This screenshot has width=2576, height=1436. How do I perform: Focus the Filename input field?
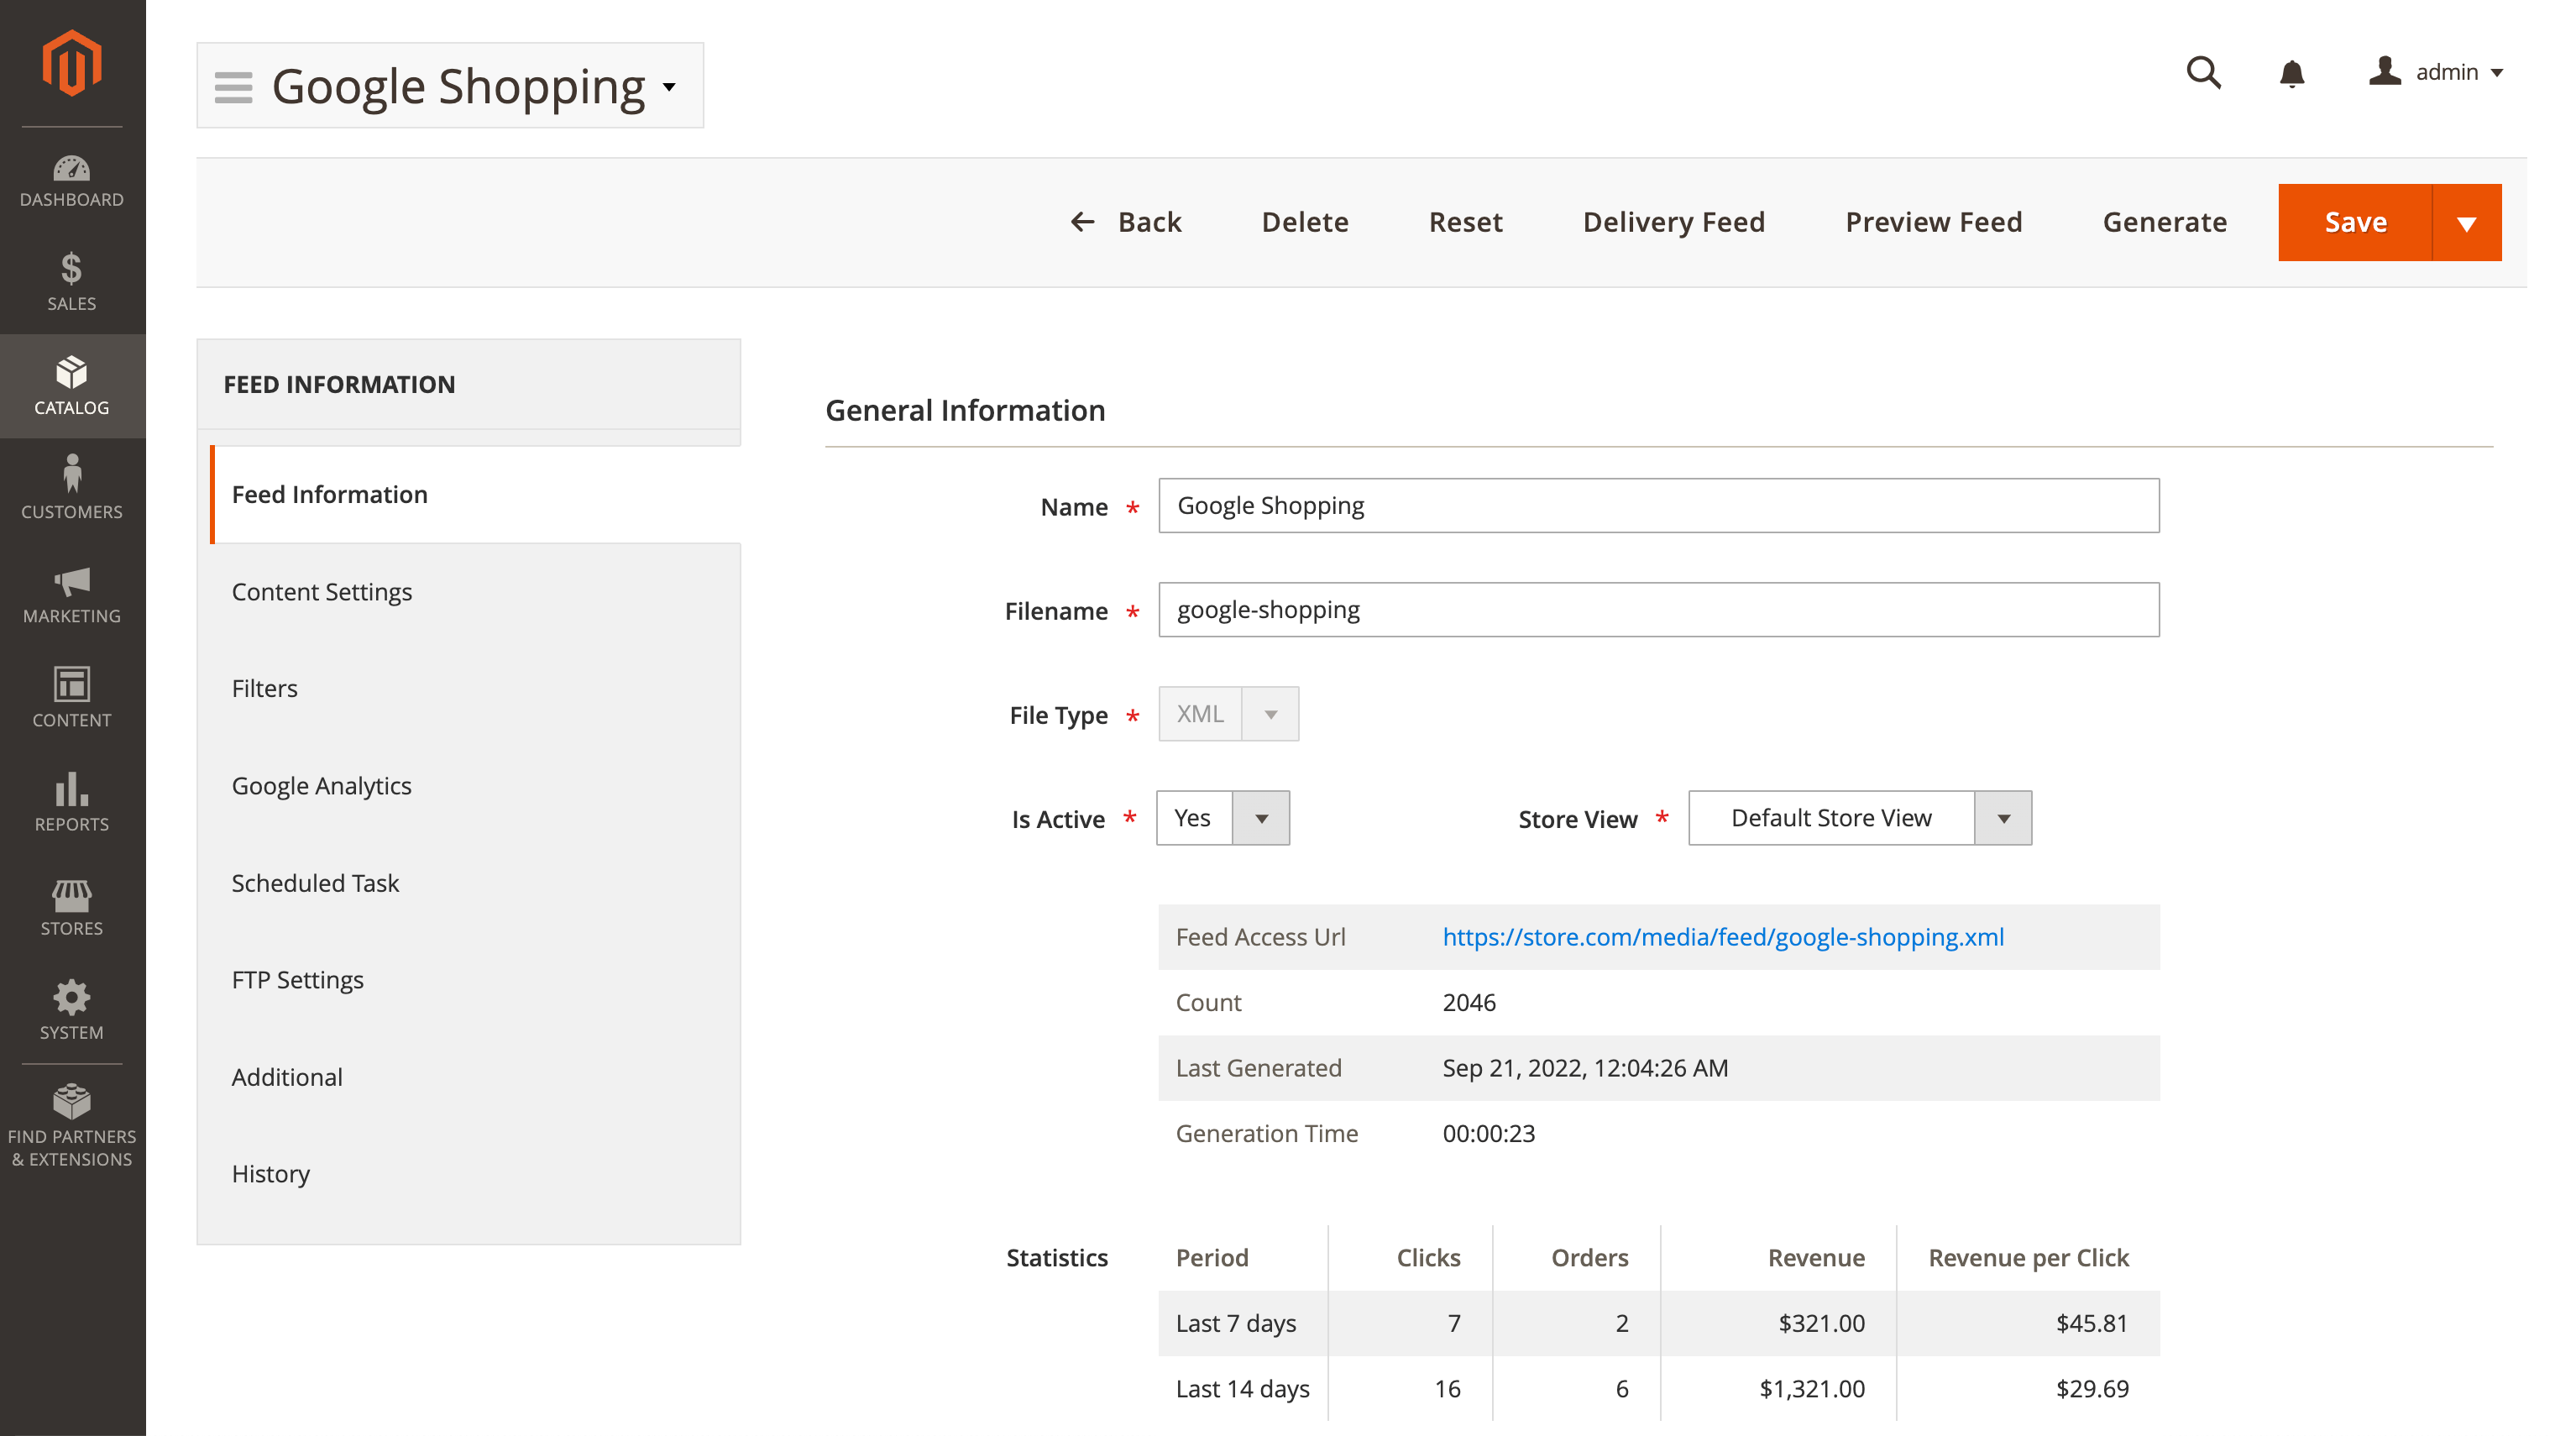1659,610
